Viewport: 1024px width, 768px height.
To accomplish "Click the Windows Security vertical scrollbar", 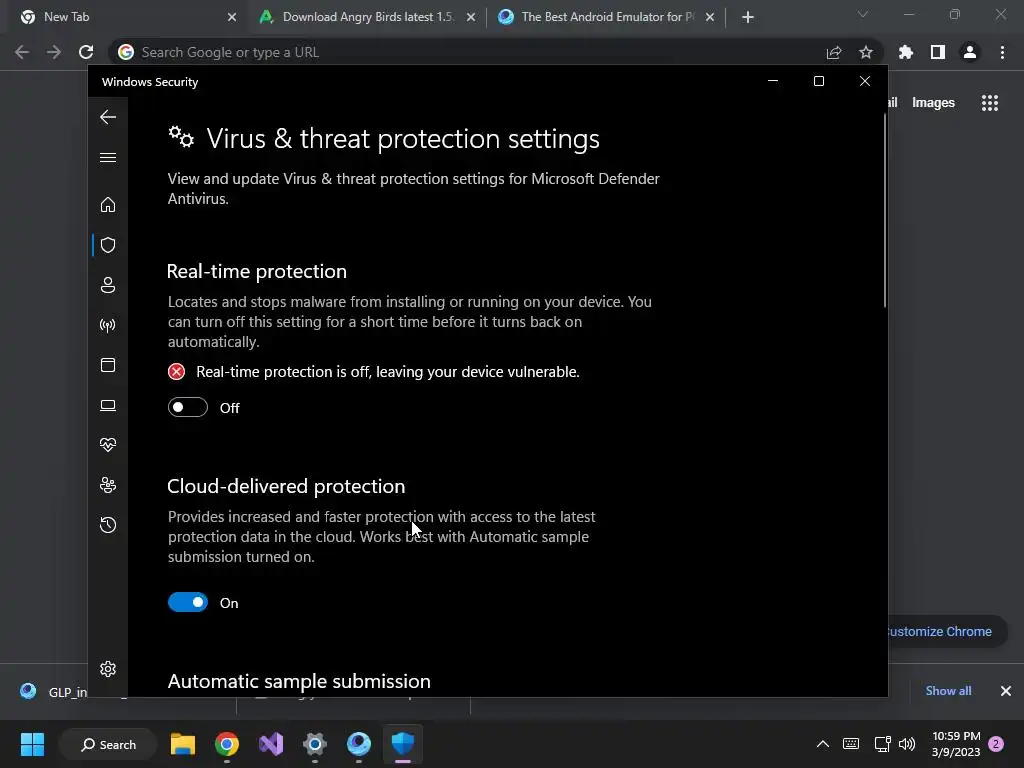I will [885, 210].
